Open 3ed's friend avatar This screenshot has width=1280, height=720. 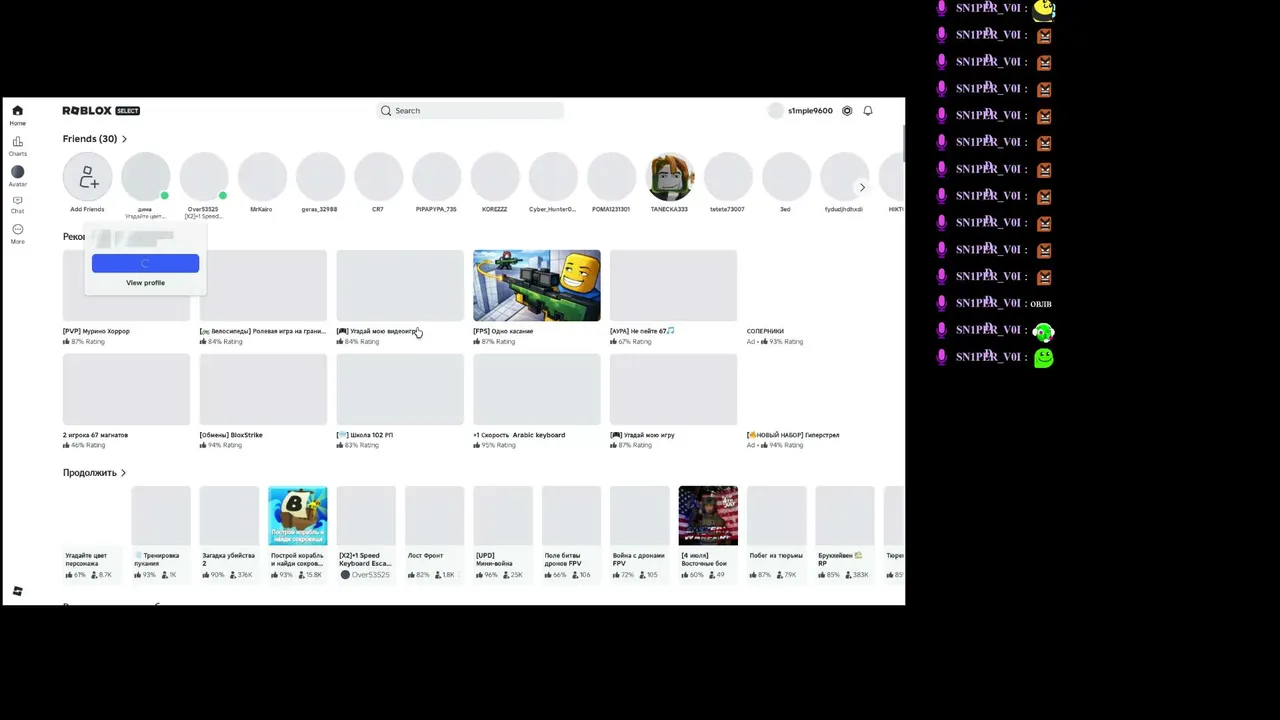(786, 178)
